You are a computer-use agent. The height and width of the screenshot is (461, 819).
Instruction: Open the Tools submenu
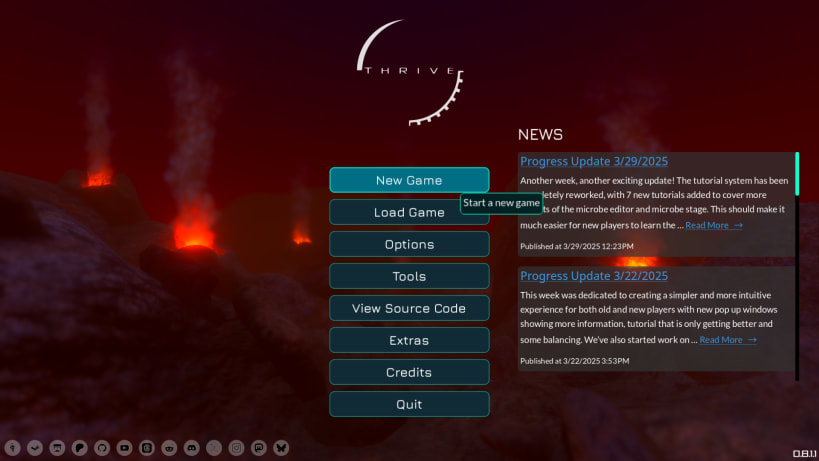pyautogui.click(x=409, y=276)
